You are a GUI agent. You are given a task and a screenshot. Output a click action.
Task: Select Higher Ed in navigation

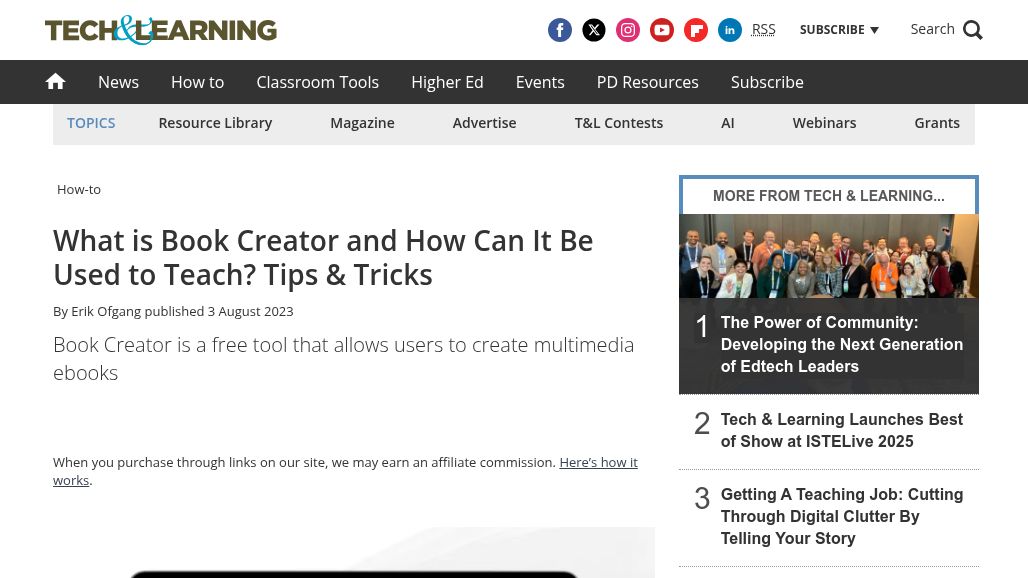447,82
